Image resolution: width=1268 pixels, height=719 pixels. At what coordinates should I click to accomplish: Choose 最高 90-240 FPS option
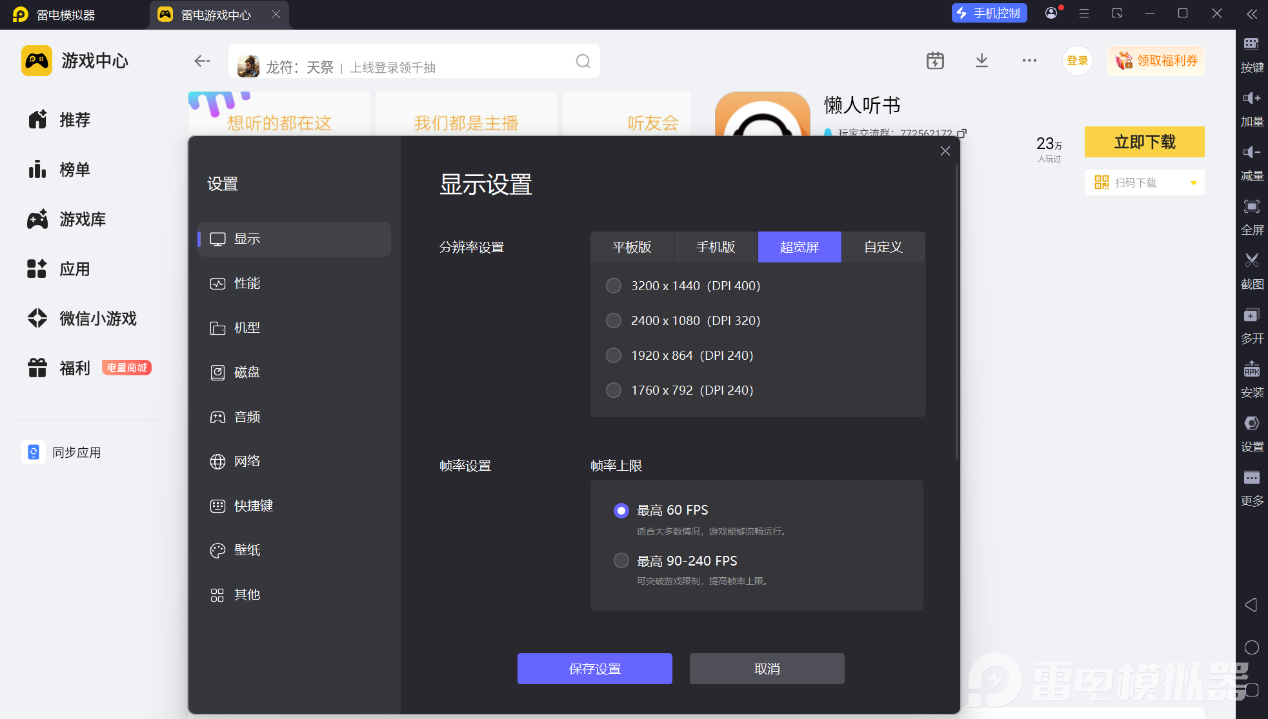(675, 561)
